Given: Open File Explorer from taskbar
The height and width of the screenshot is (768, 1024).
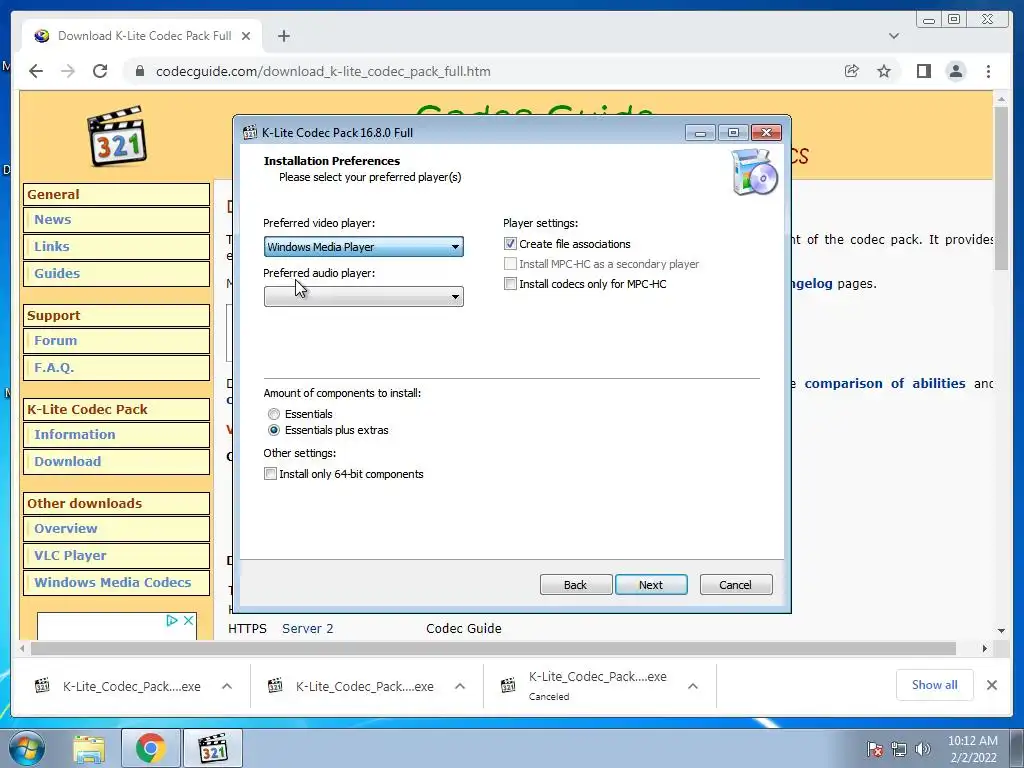Looking at the screenshot, I should pyautogui.click(x=89, y=748).
